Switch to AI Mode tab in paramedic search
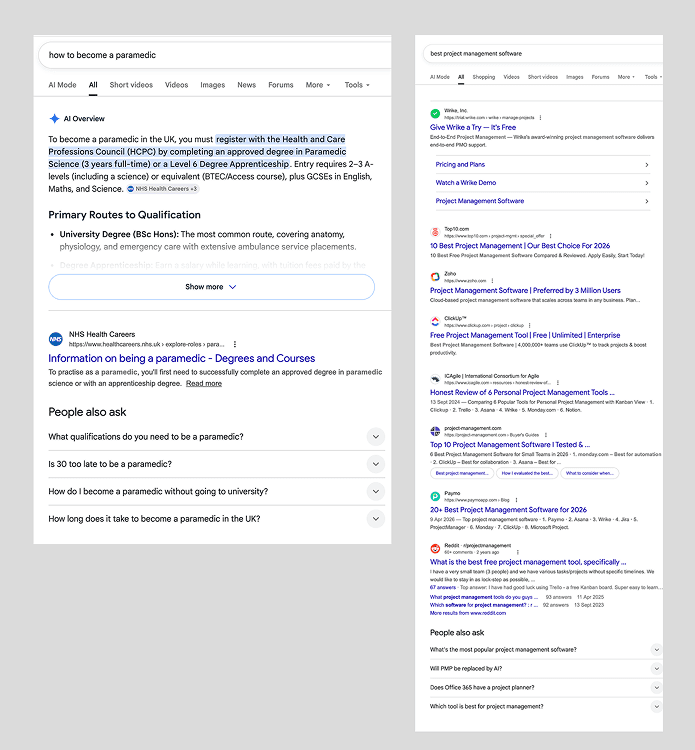This screenshot has width=695, height=750. click(x=62, y=85)
